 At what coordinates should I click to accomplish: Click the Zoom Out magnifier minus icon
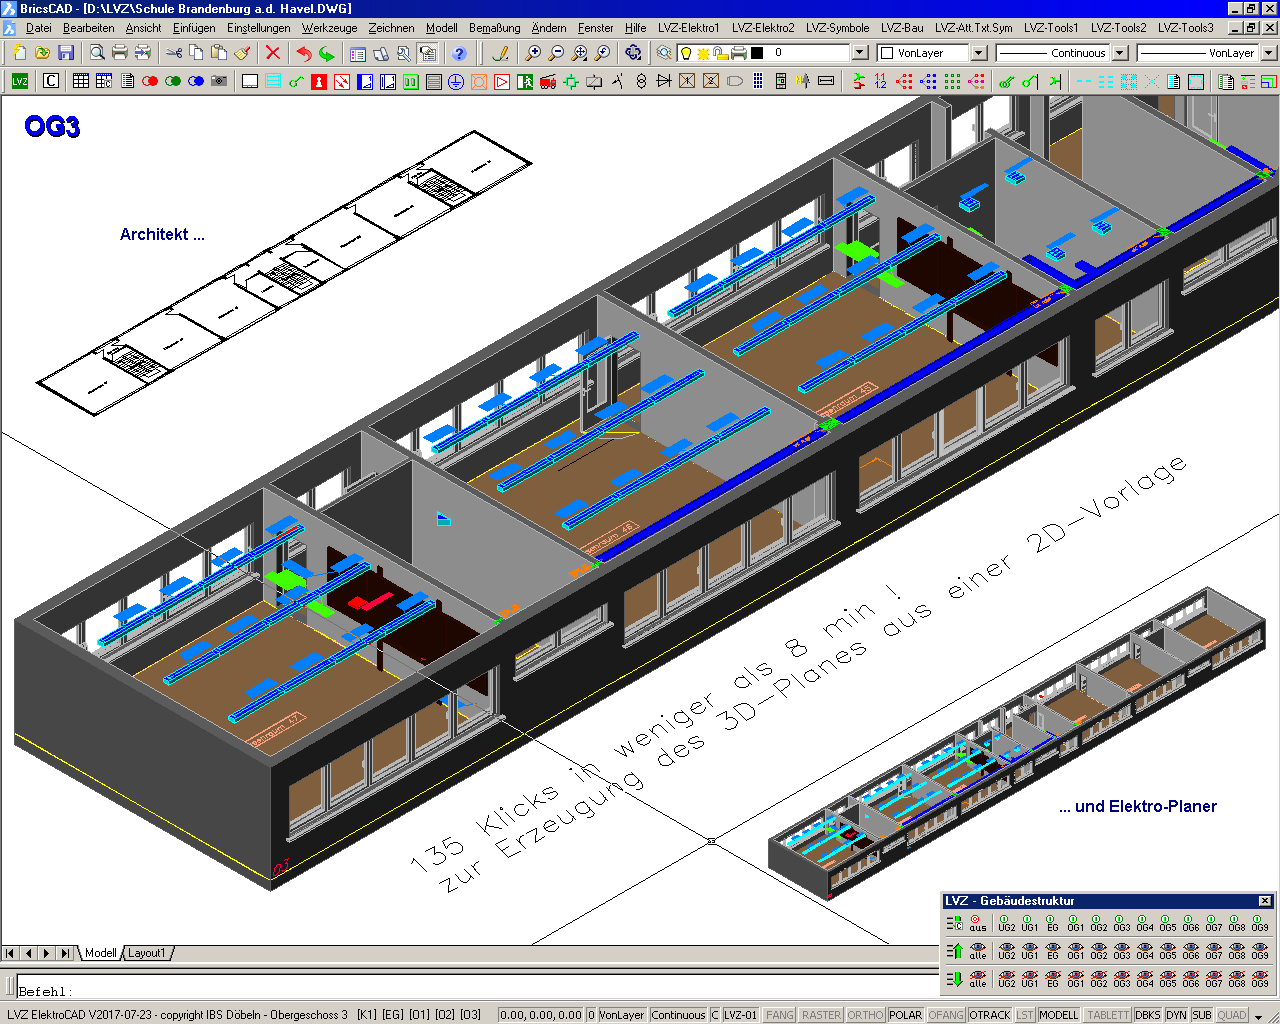(556, 52)
